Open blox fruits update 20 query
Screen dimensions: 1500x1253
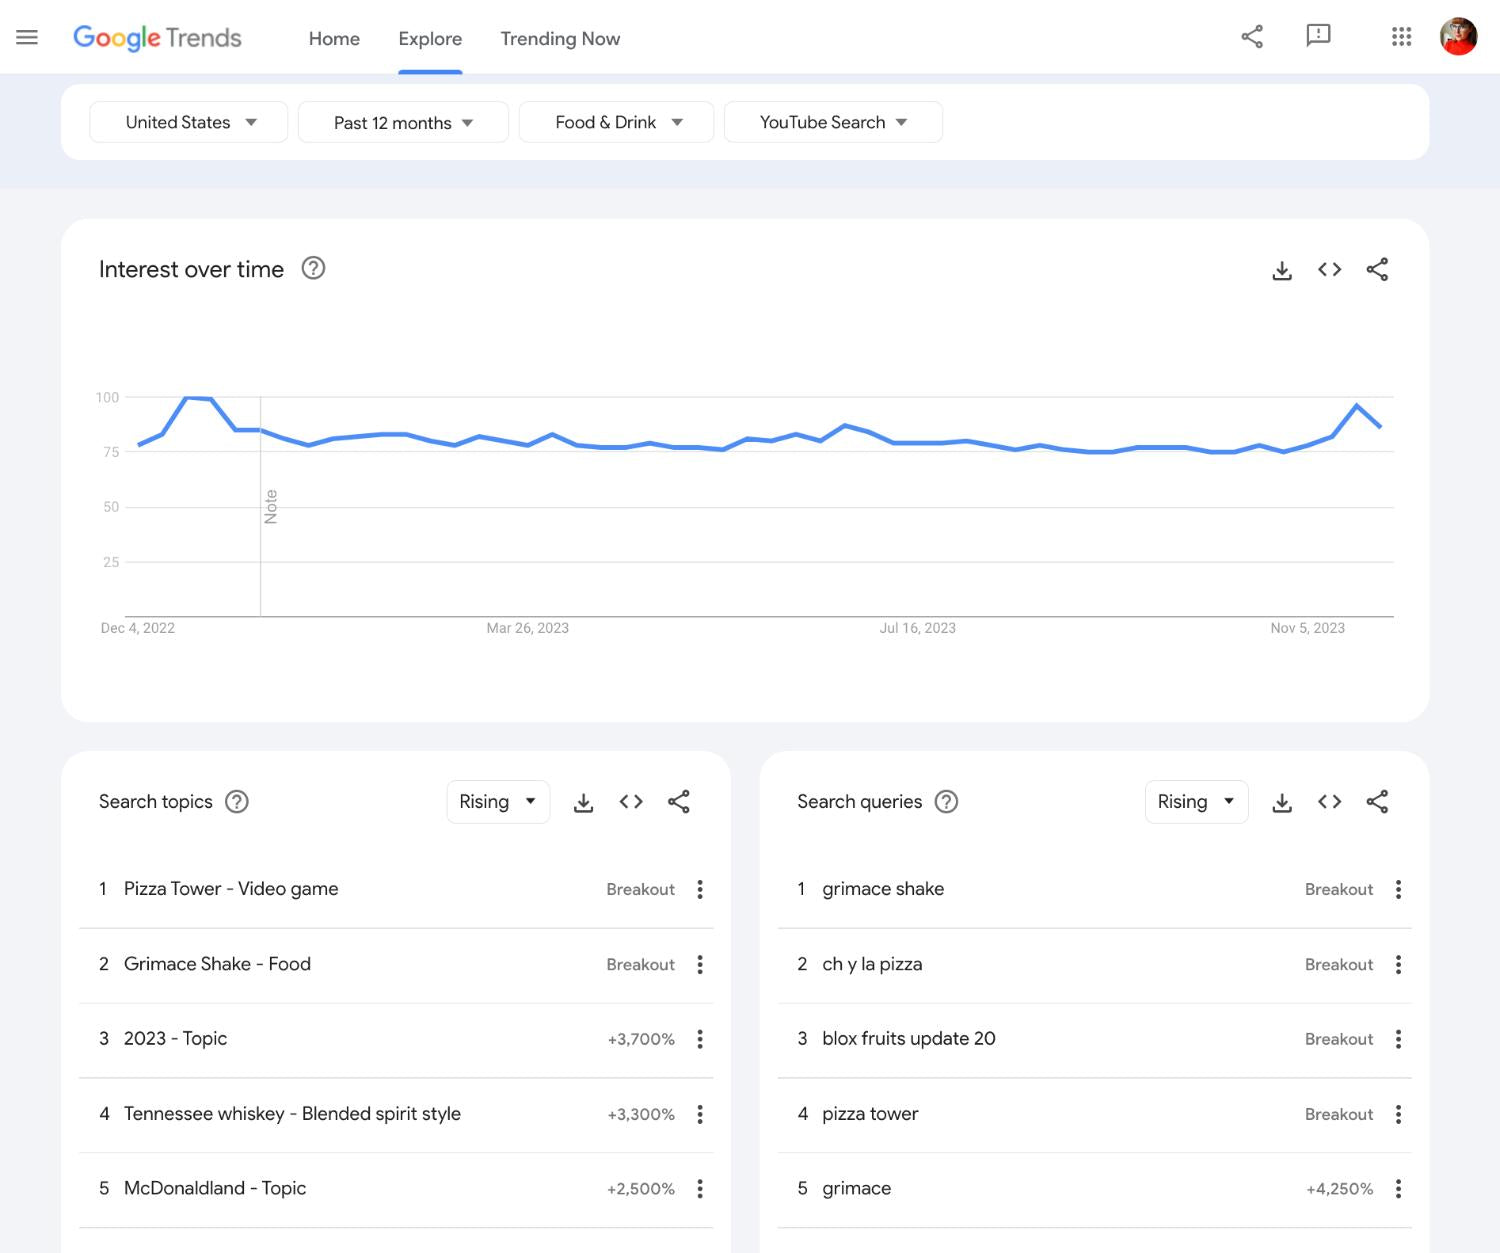[909, 1039]
